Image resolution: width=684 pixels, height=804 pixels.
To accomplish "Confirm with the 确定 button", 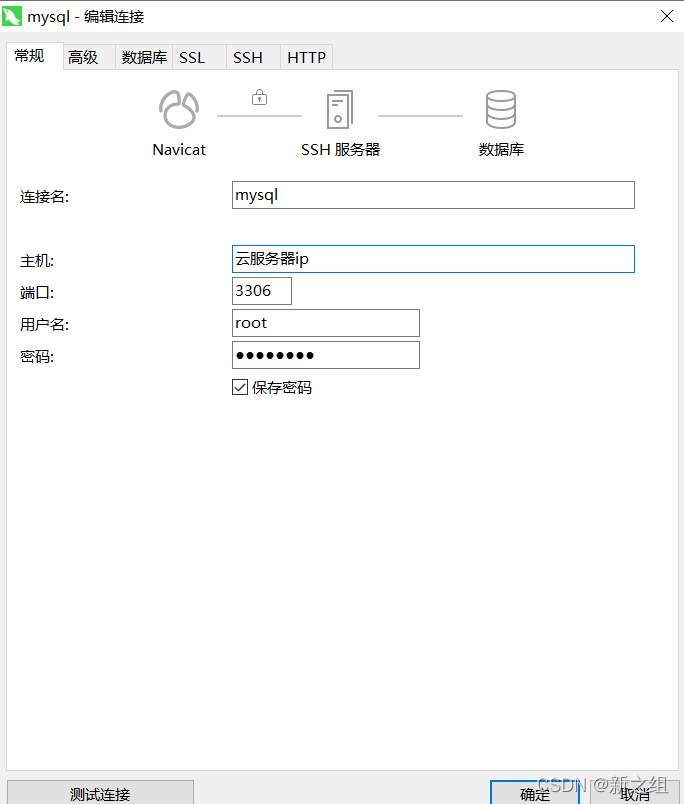I will (535, 793).
